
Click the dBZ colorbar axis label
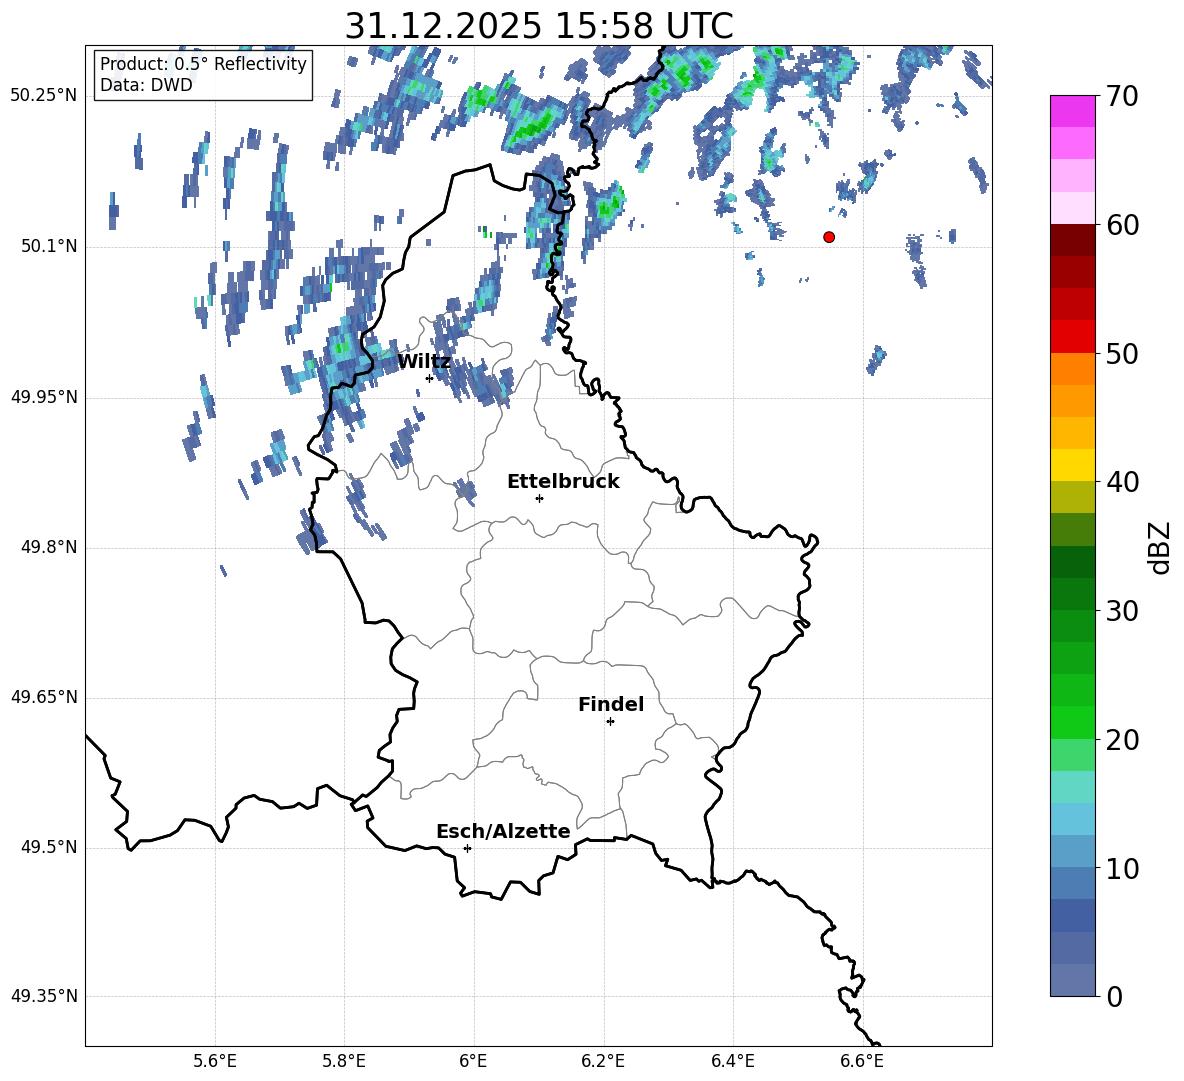pos(1159,547)
